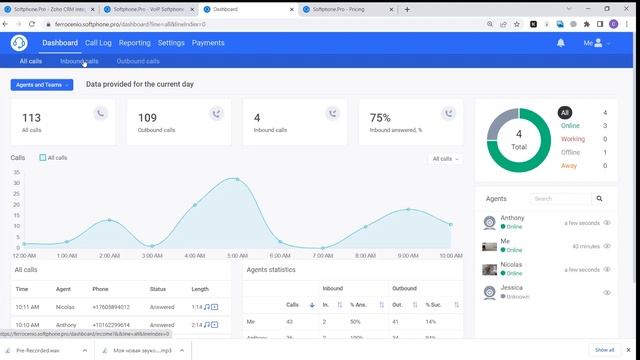
Task: Filter agents by Online status
Action: pyautogui.click(x=570, y=126)
